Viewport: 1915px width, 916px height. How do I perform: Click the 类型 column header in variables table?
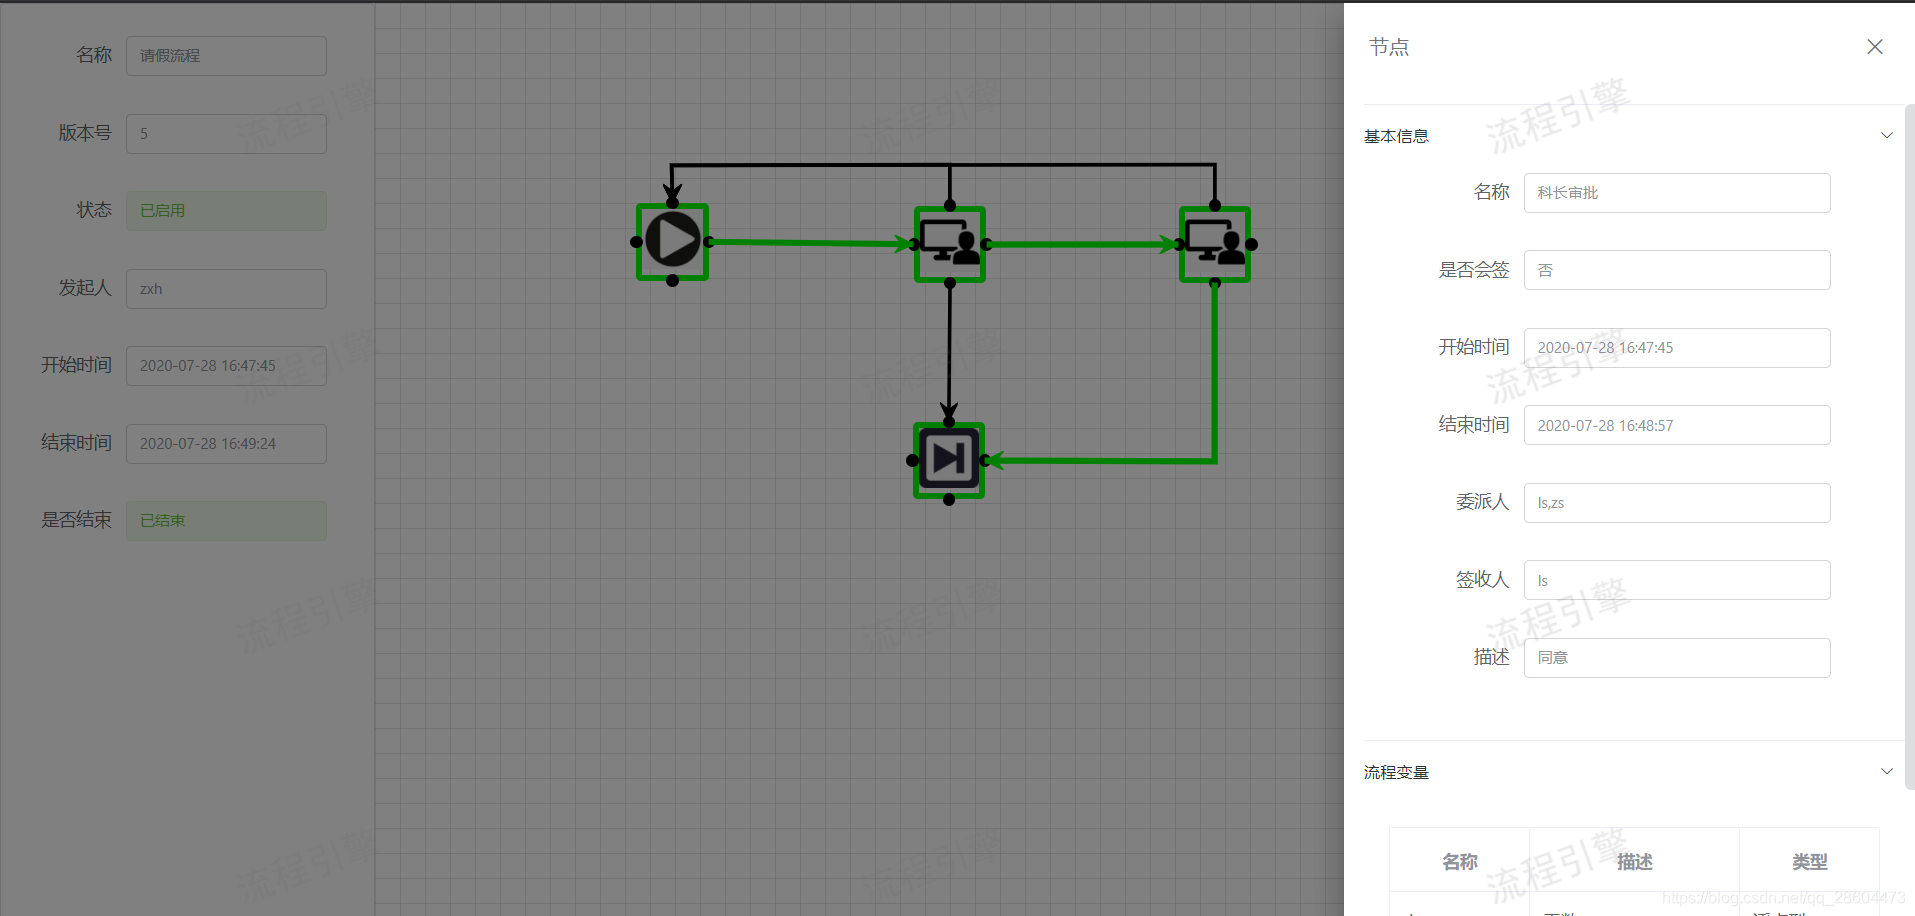[x=1810, y=861]
